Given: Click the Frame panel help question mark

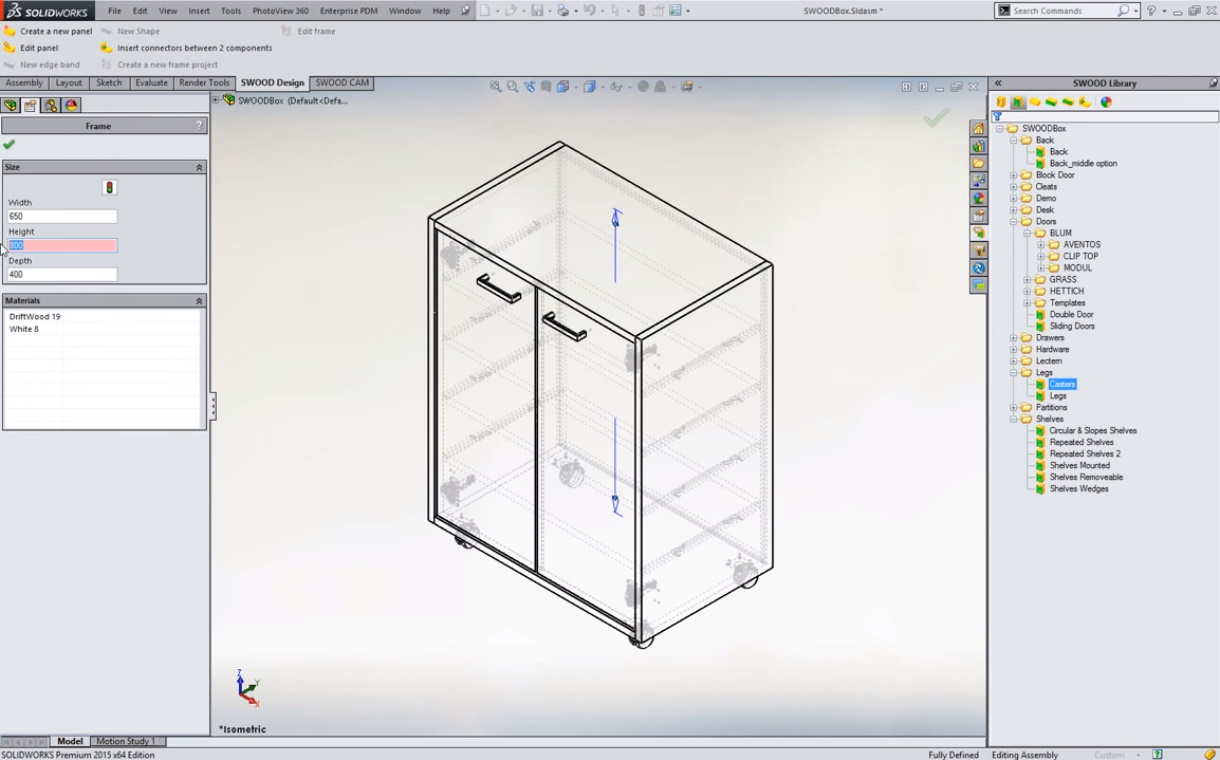Looking at the screenshot, I should [x=199, y=126].
